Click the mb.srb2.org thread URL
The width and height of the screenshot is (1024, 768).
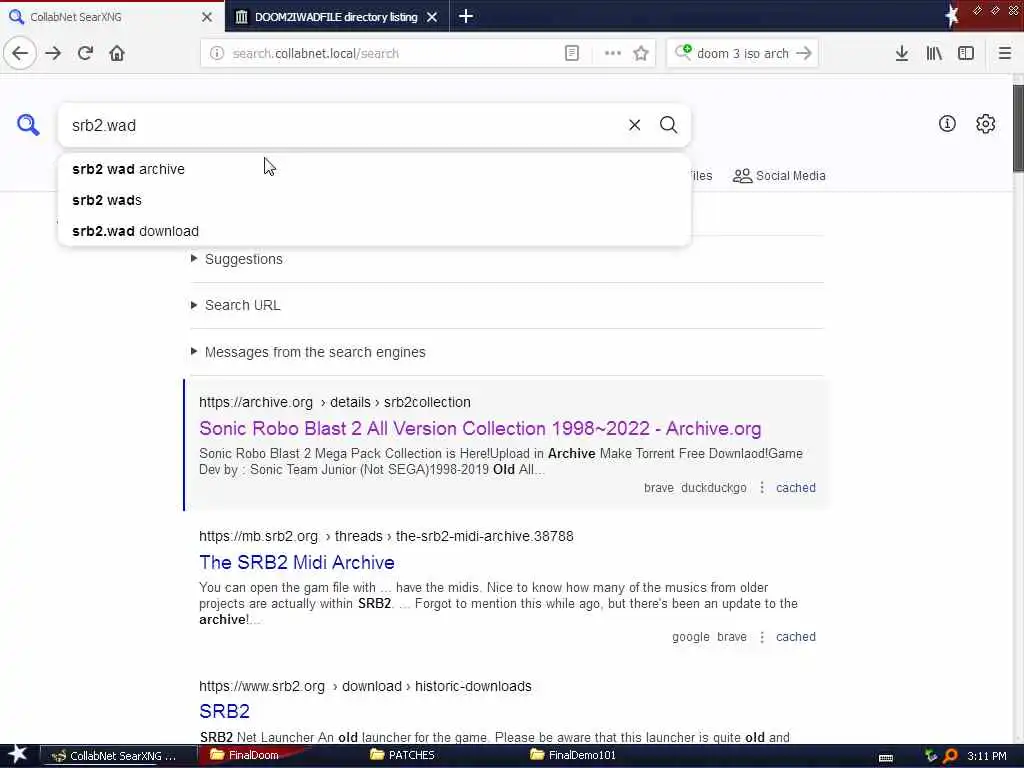(x=386, y=536)
